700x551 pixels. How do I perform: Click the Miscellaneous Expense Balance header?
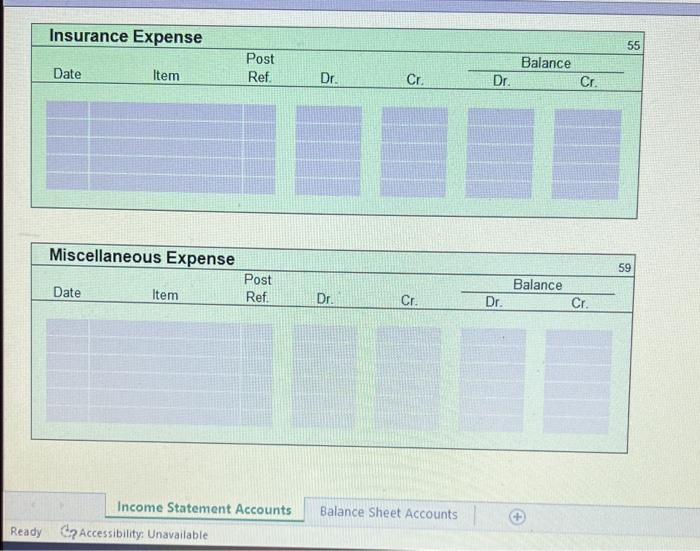coord(538,285)
